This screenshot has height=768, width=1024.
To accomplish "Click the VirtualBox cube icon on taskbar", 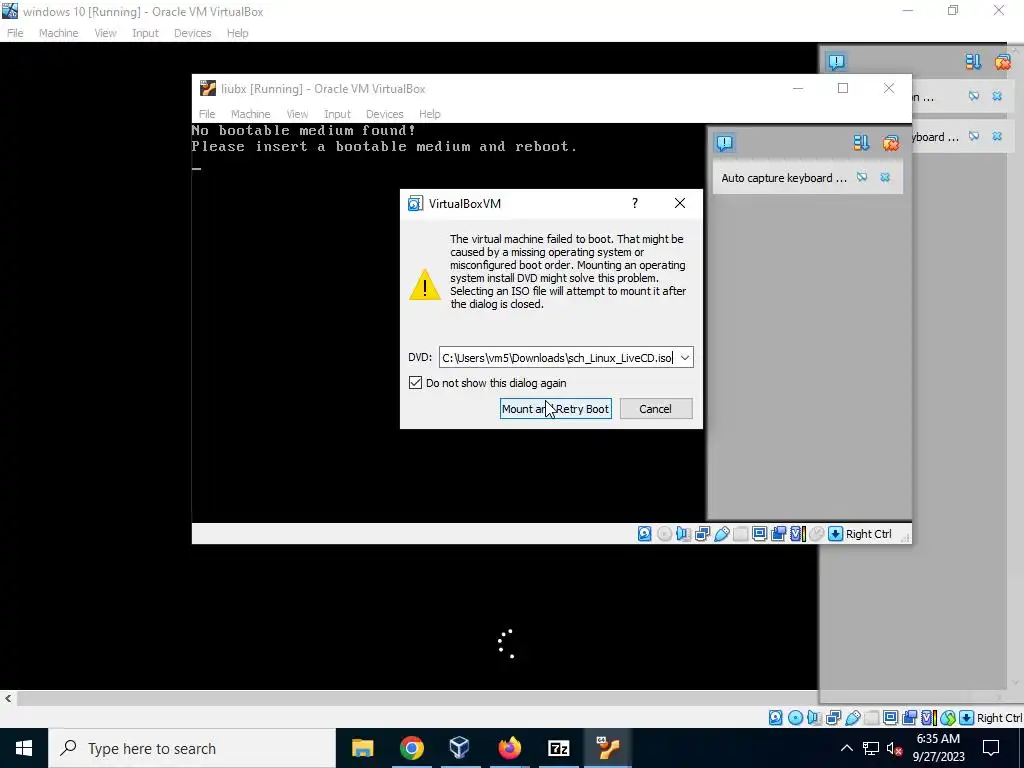I will click(x=460, y=748).
